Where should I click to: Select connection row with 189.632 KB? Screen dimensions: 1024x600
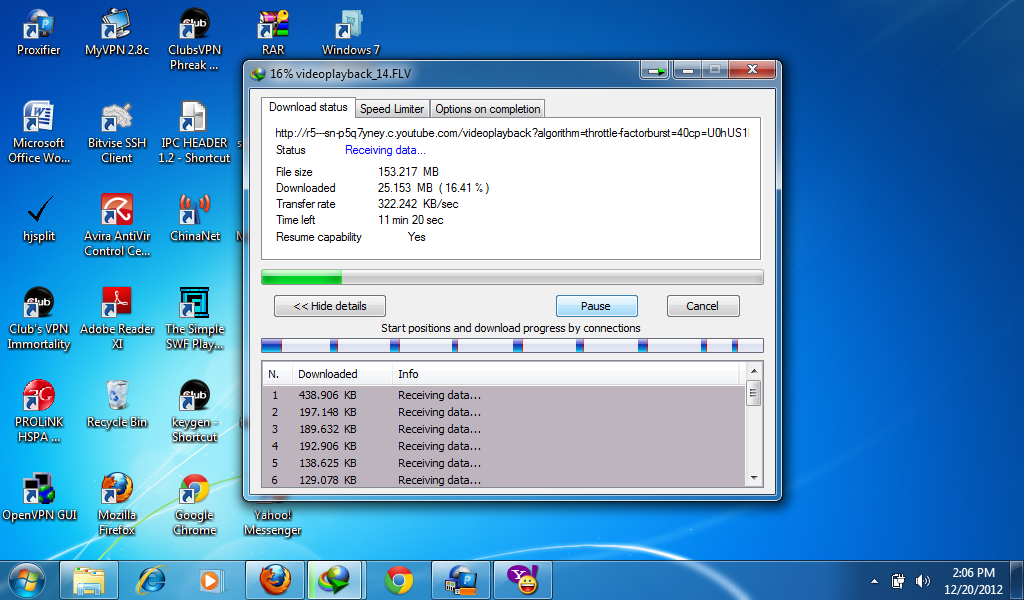coord(504,429)
